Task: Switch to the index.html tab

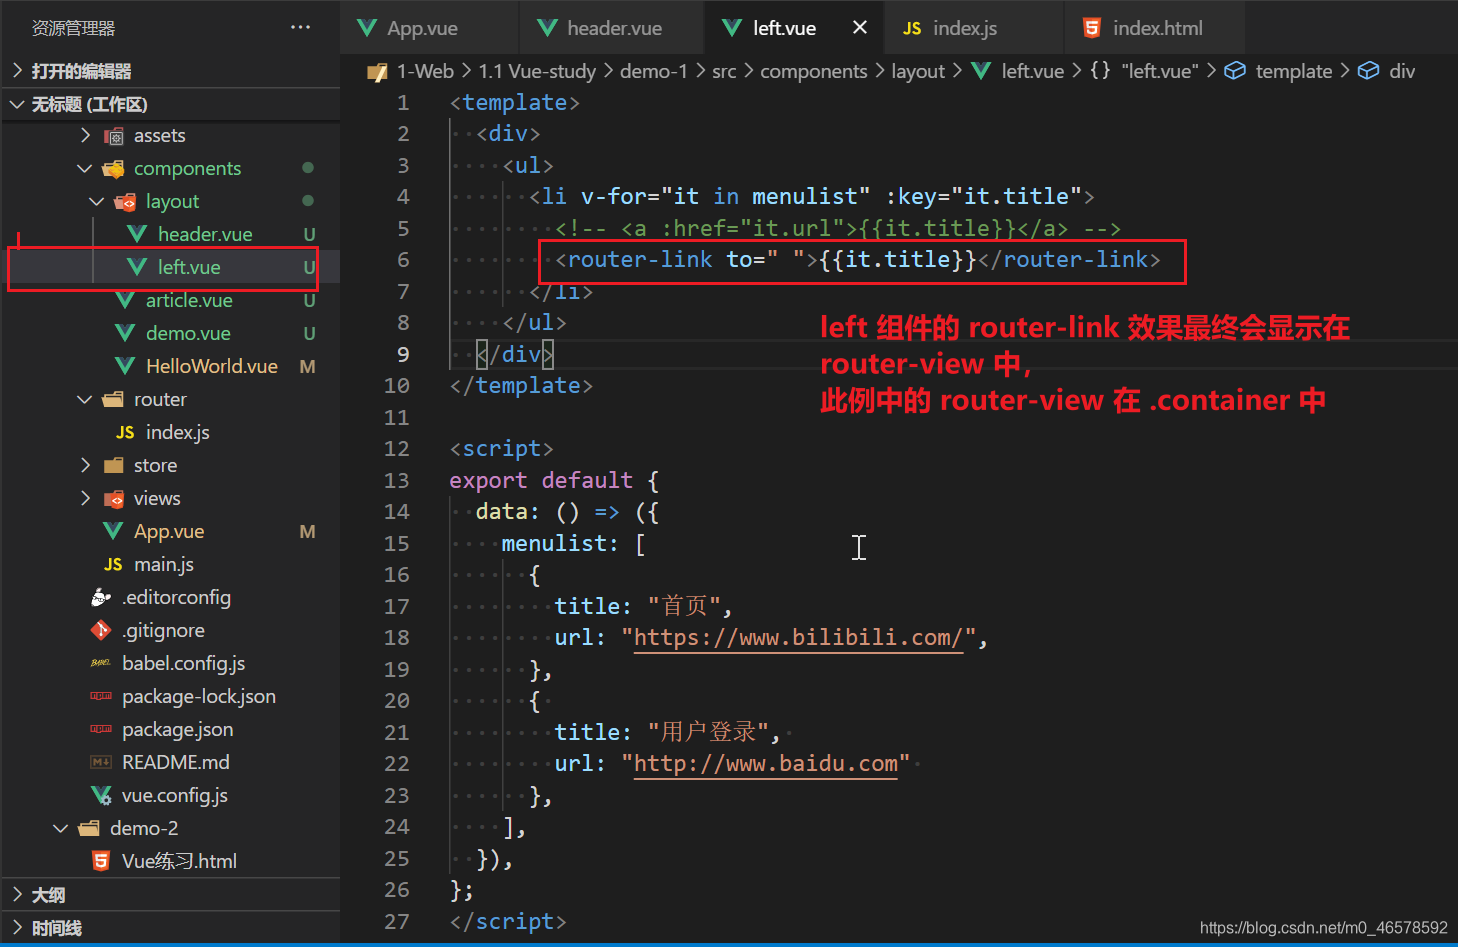Action: pos(1154,28)
